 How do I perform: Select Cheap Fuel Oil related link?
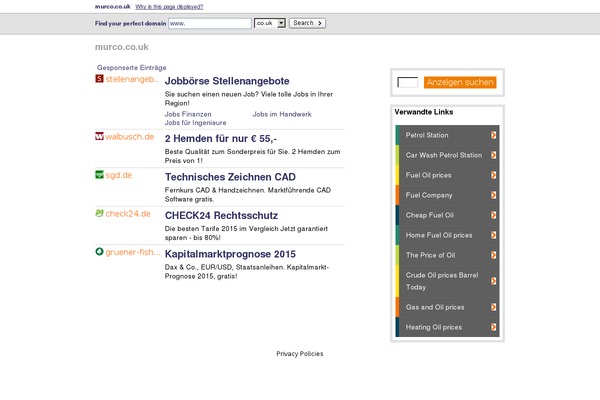coord(429,215)
